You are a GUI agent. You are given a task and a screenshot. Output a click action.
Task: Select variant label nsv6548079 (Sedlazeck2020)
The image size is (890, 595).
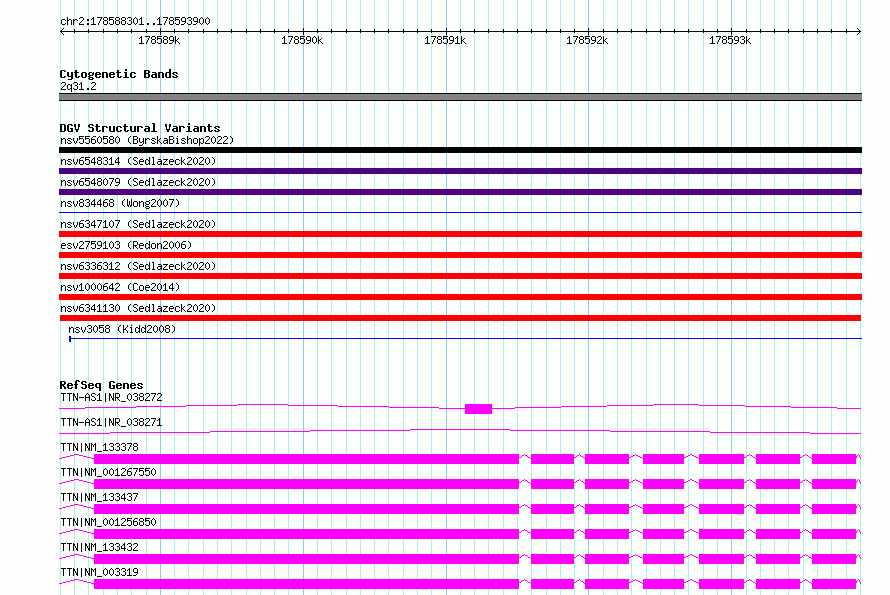pos(138,182)
